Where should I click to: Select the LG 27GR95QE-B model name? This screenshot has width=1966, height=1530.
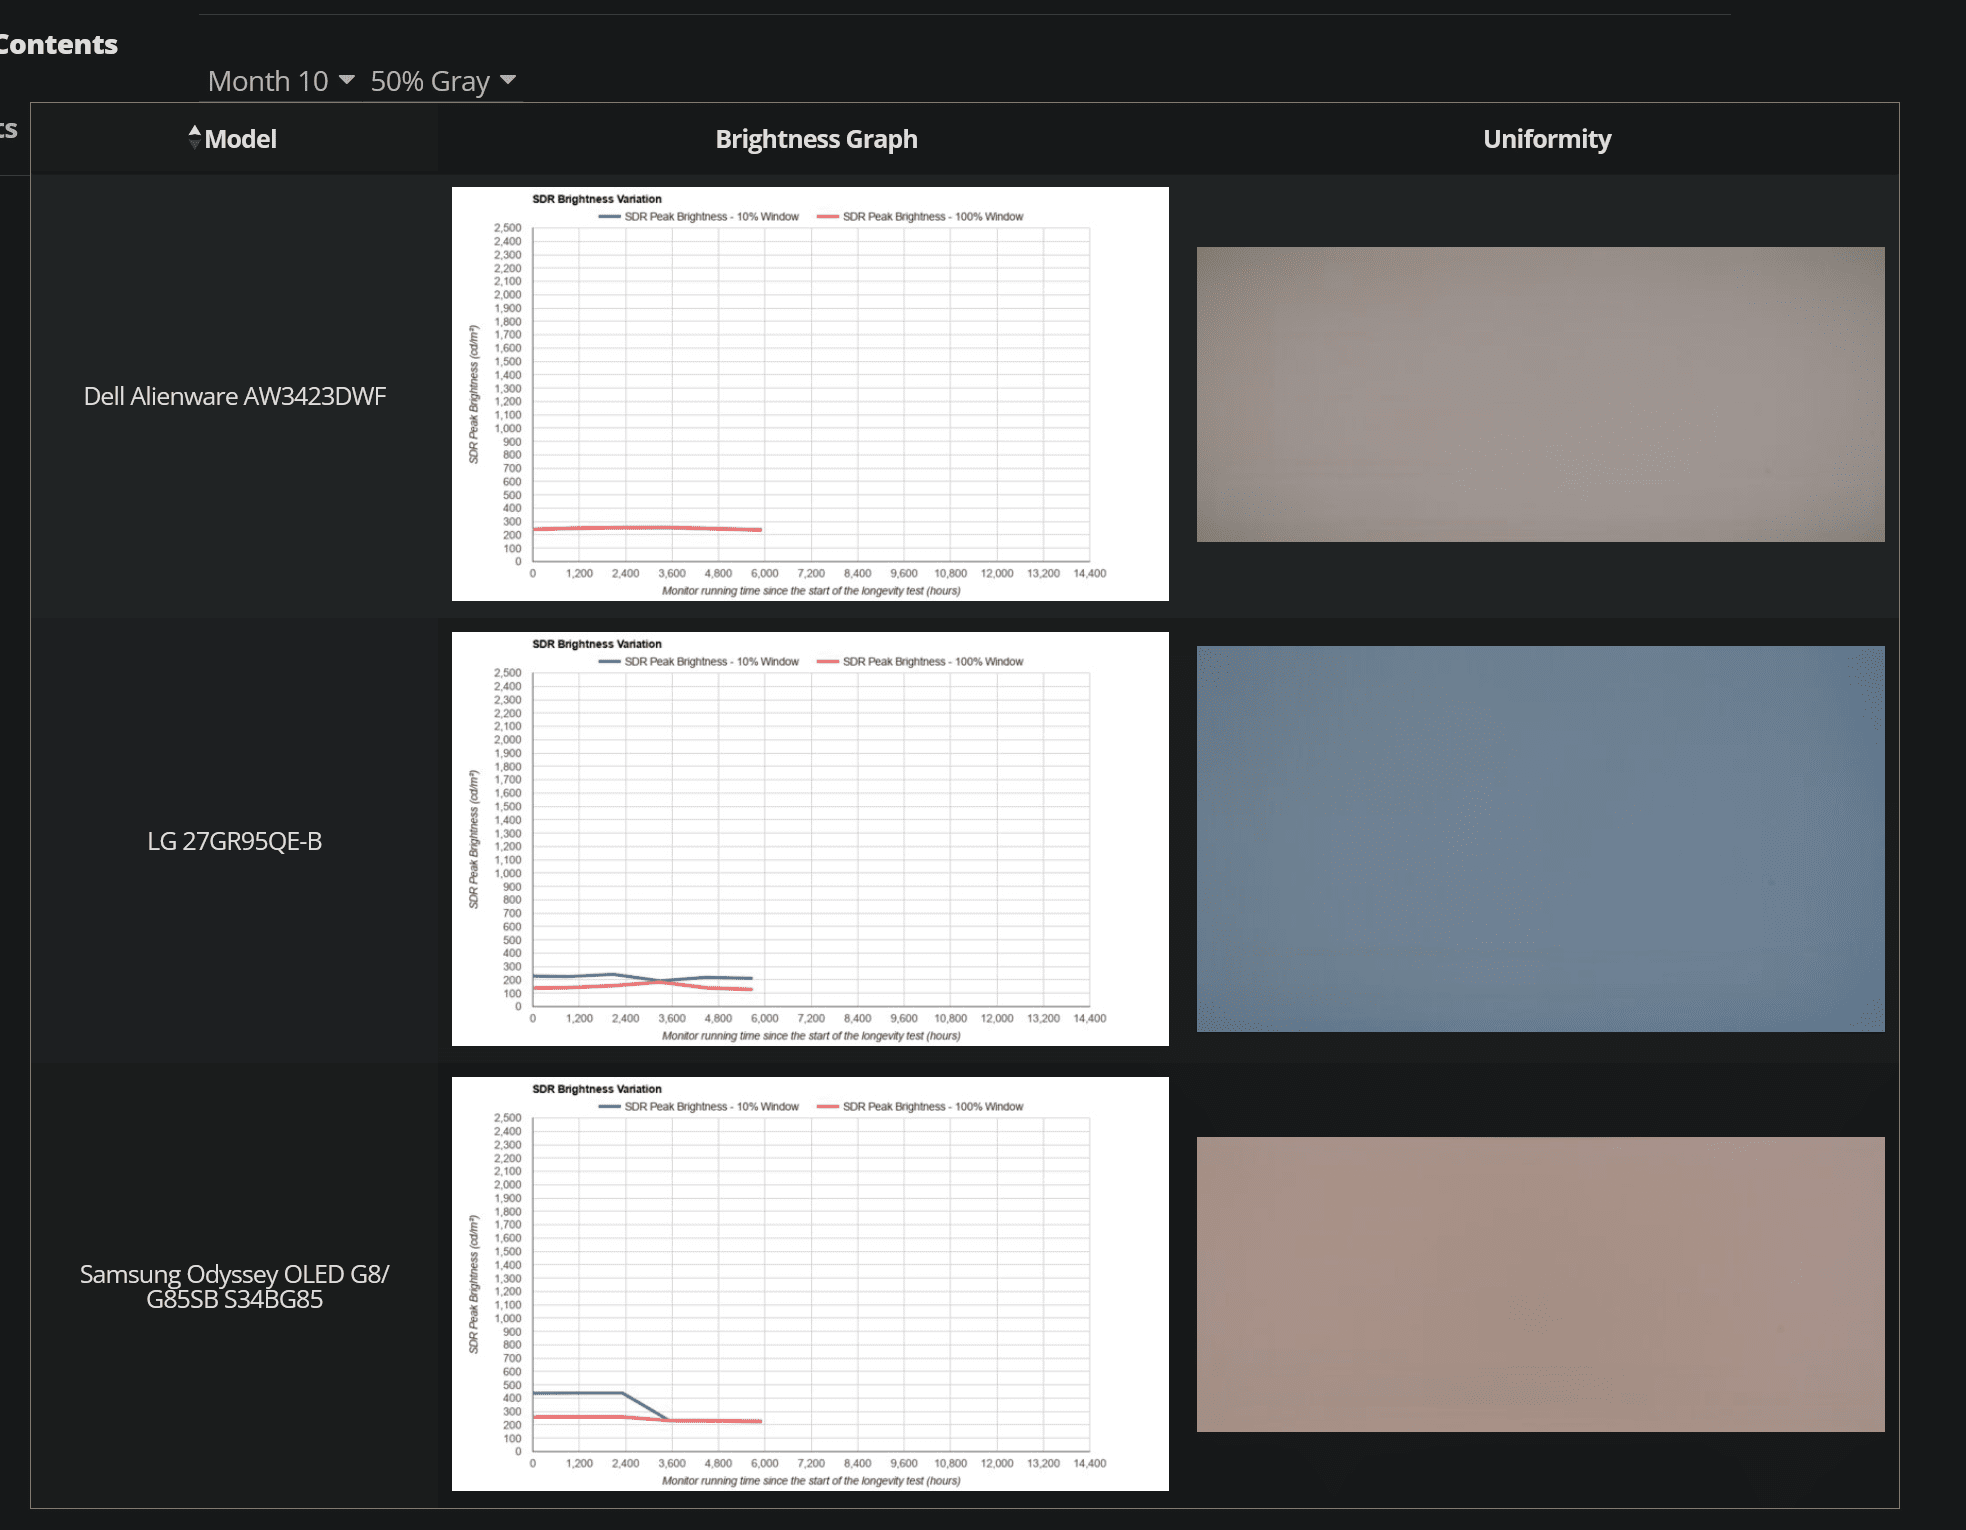tap(235, 841)
